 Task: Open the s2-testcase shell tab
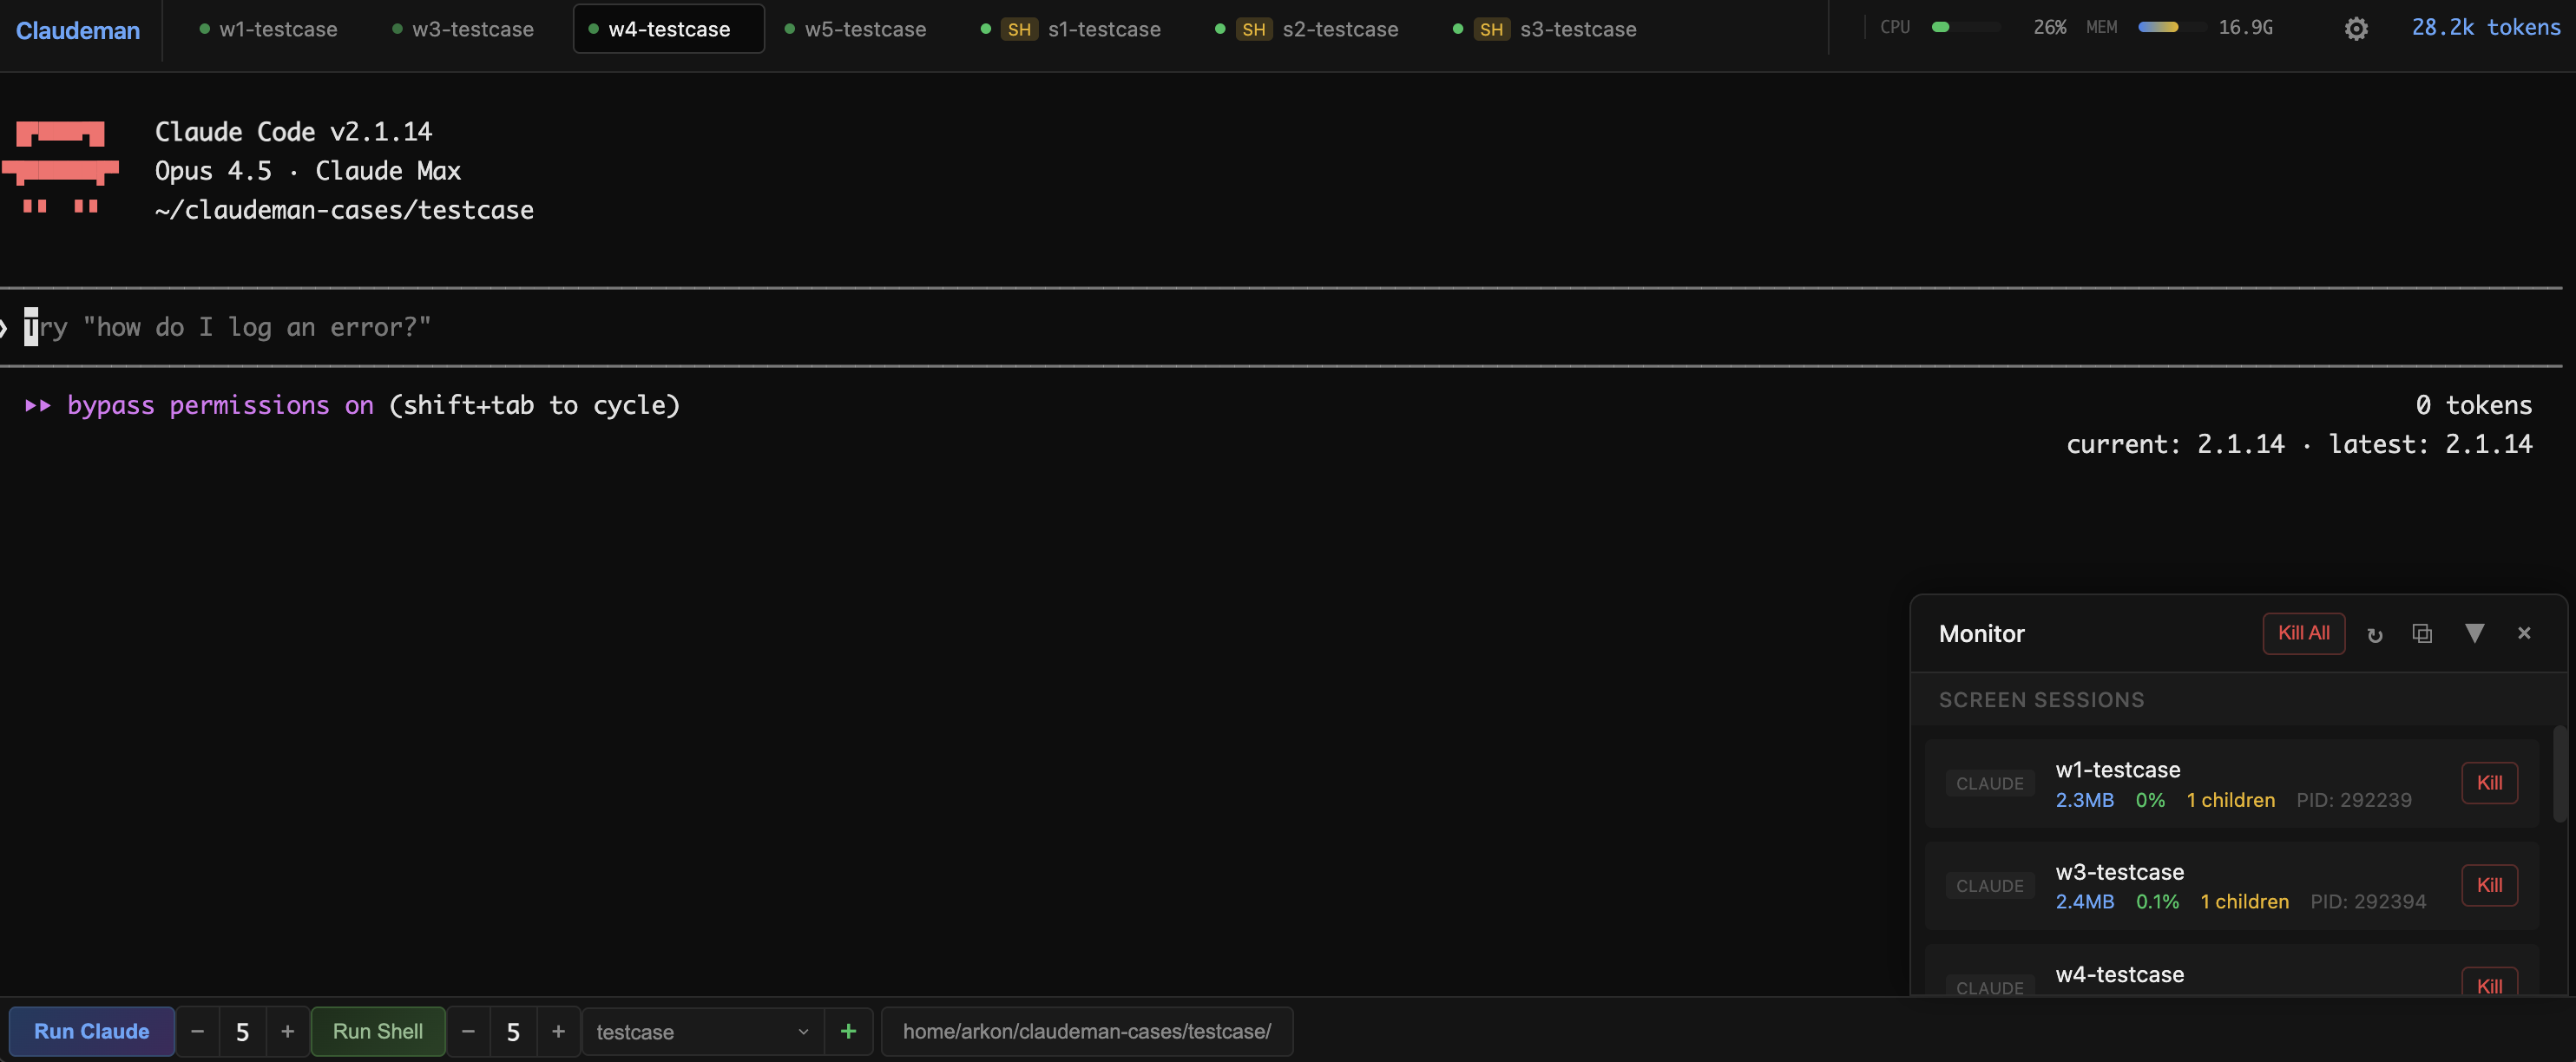coord(1306,29)
